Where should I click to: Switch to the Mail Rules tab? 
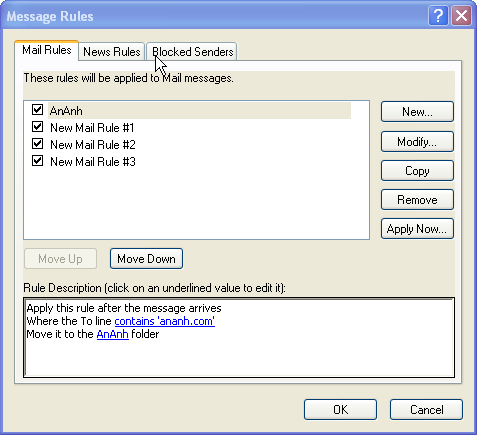tap(46, 50)
